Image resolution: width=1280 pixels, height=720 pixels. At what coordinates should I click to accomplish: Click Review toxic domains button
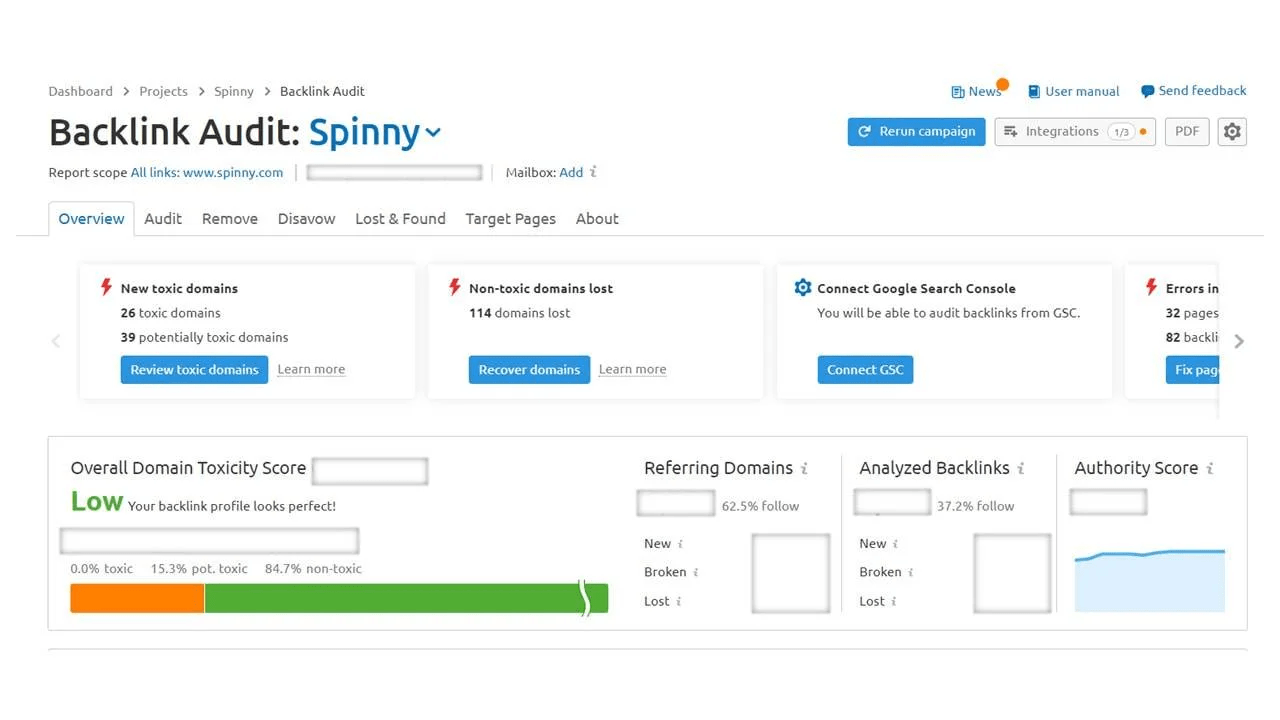pyautogui.click(x=194, y=370)
